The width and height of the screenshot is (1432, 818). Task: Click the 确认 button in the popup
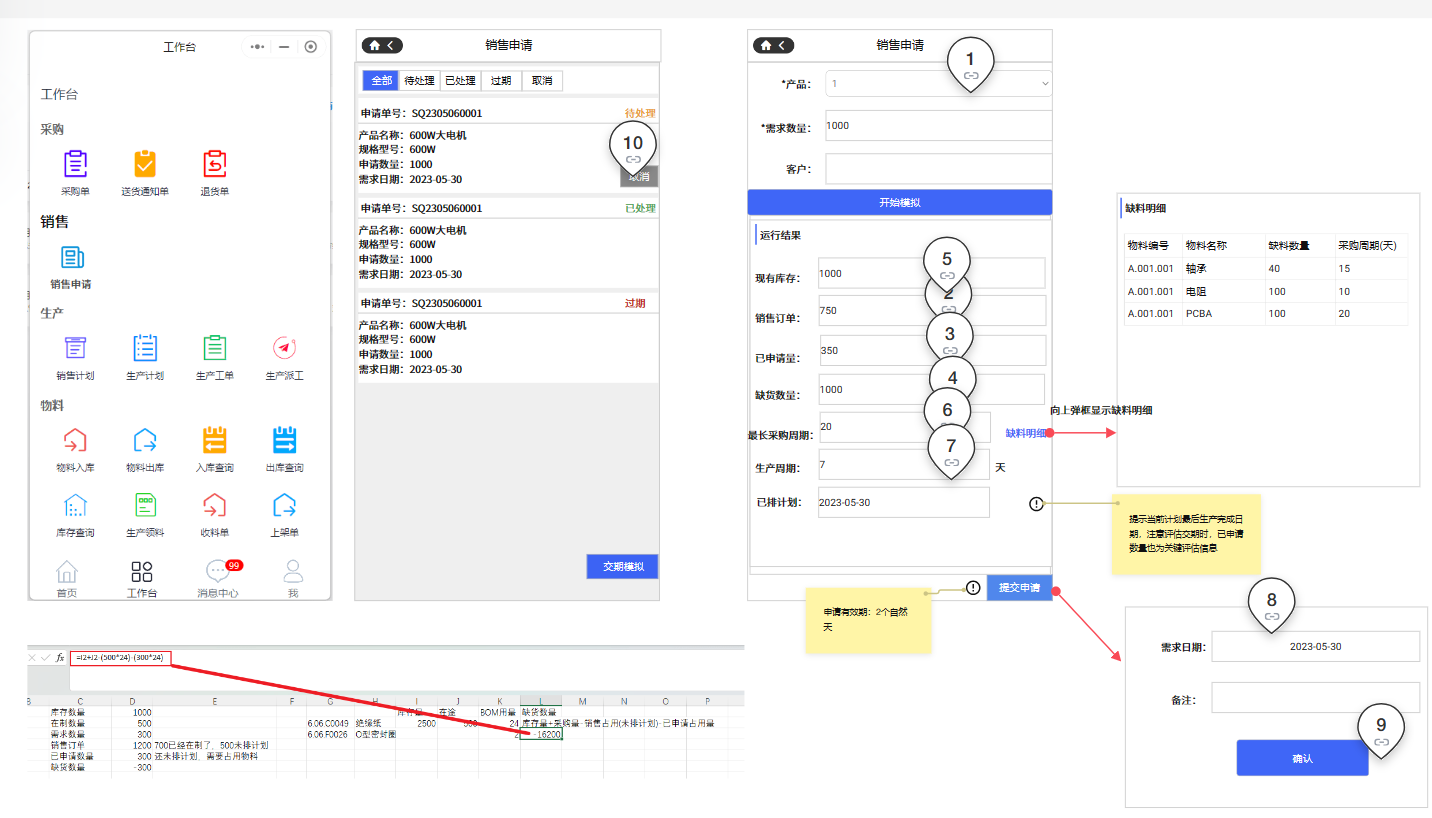pyautogui.click(x=1302, y=758)
